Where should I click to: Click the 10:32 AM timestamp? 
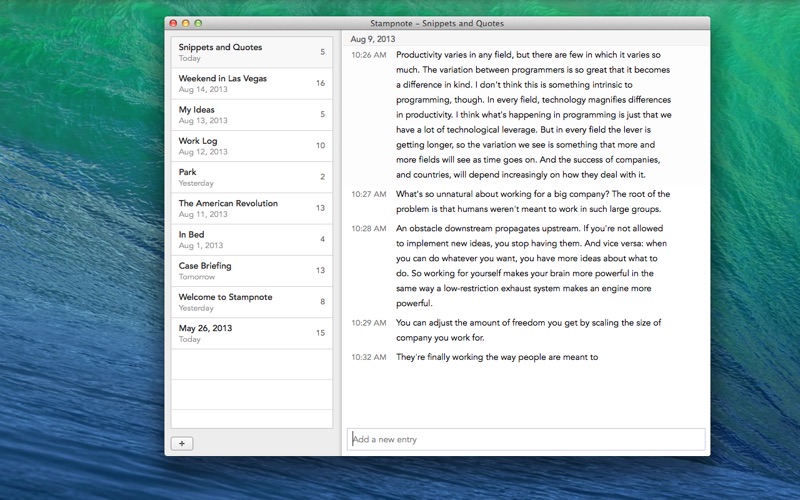368,357
